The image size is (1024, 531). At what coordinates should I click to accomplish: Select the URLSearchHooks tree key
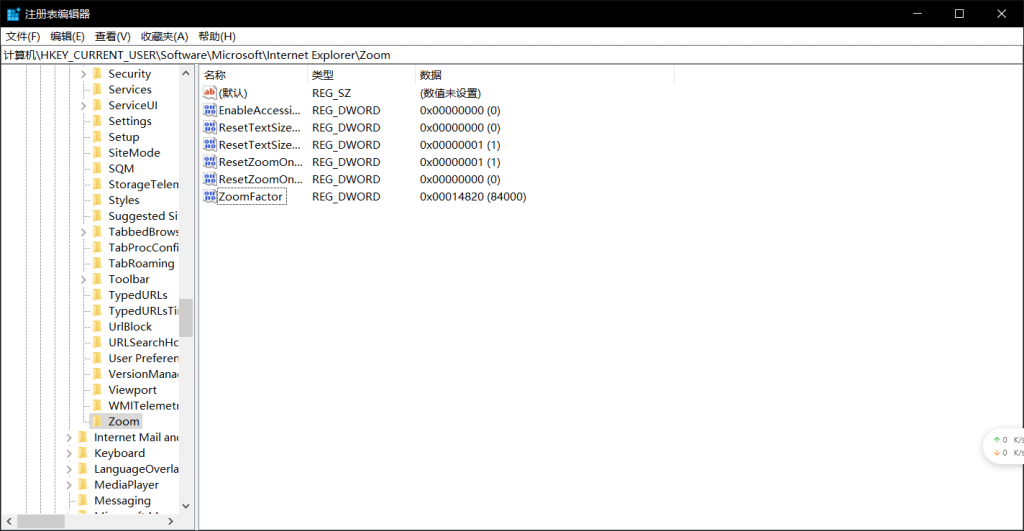click(x=143, y=342)
